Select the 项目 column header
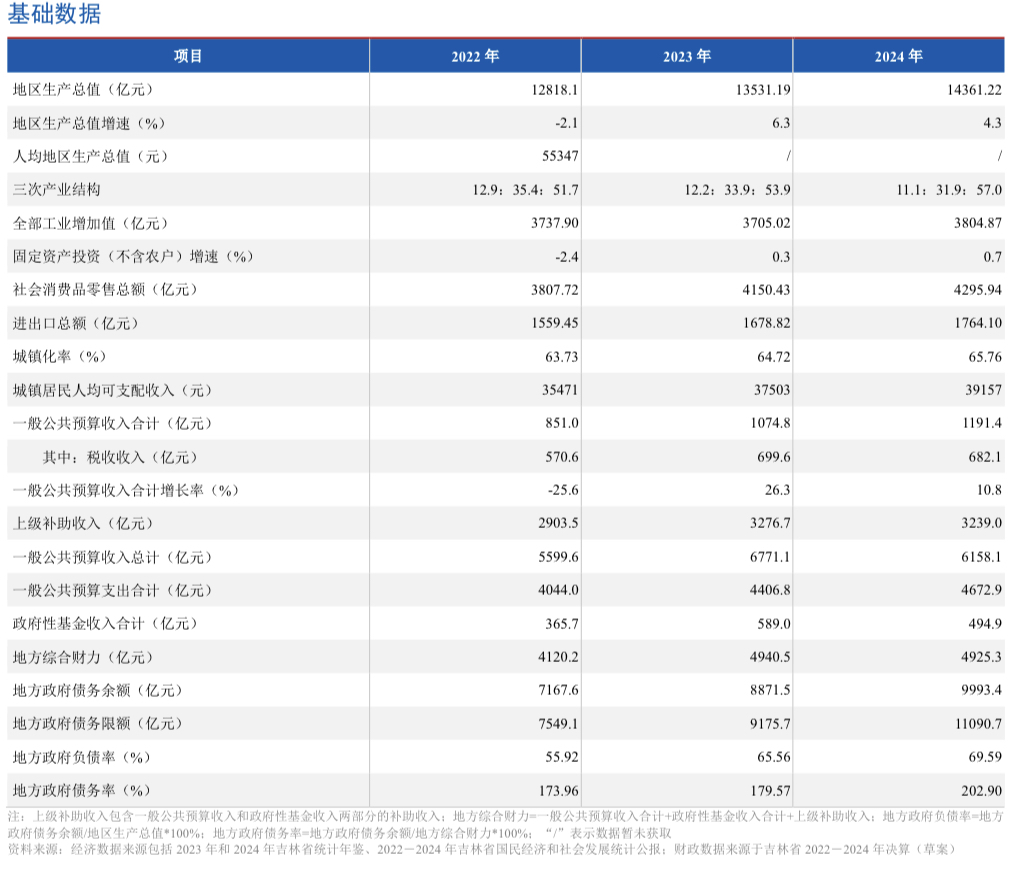Viewport: 1029px width, 873px height. tap(187, 56)
